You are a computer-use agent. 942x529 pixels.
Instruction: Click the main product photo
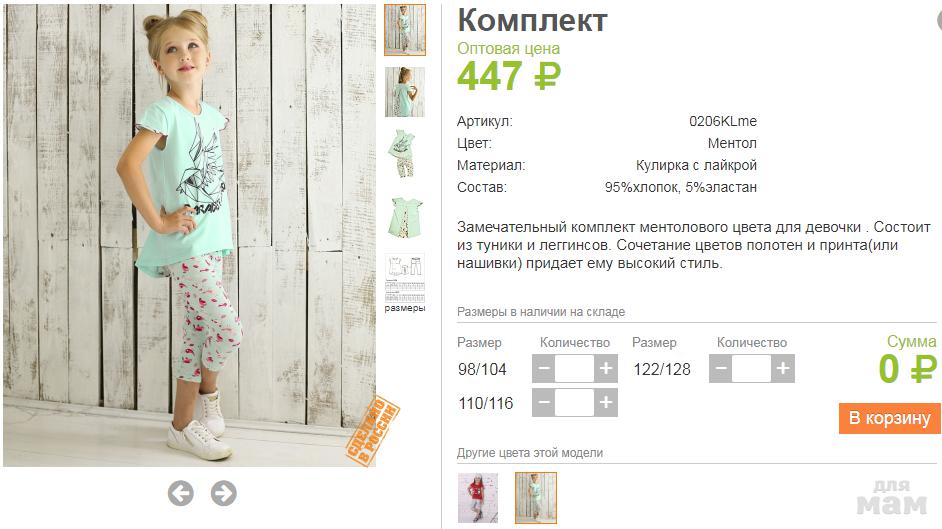(190, 235)
